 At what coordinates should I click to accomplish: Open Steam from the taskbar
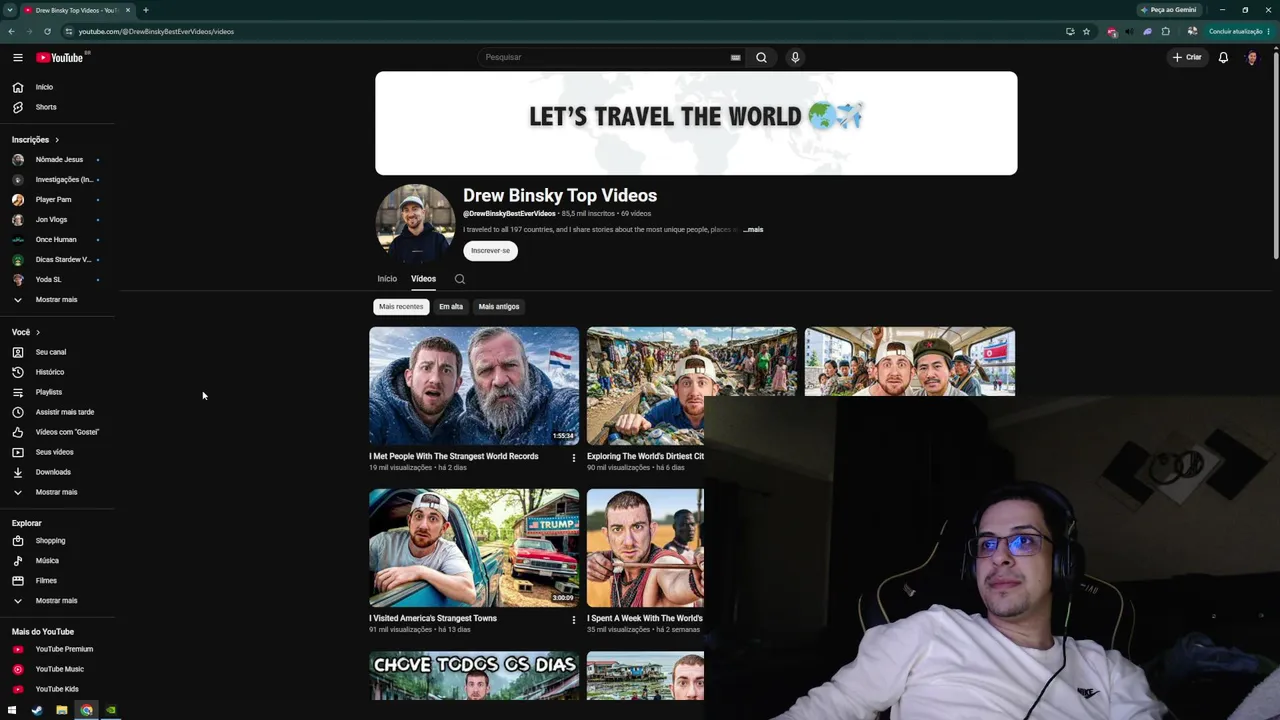pos(37,710)
